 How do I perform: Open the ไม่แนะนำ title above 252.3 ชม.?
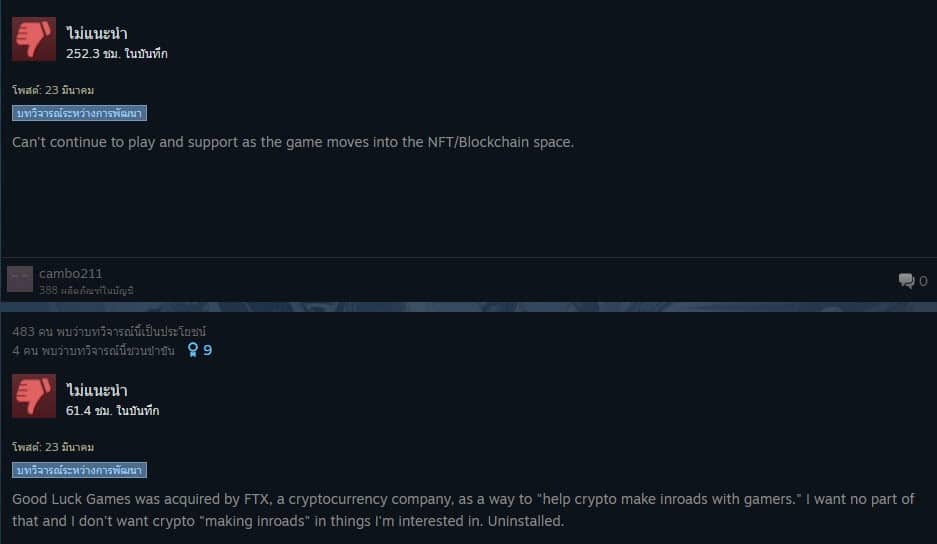click(x=97, y=34)
